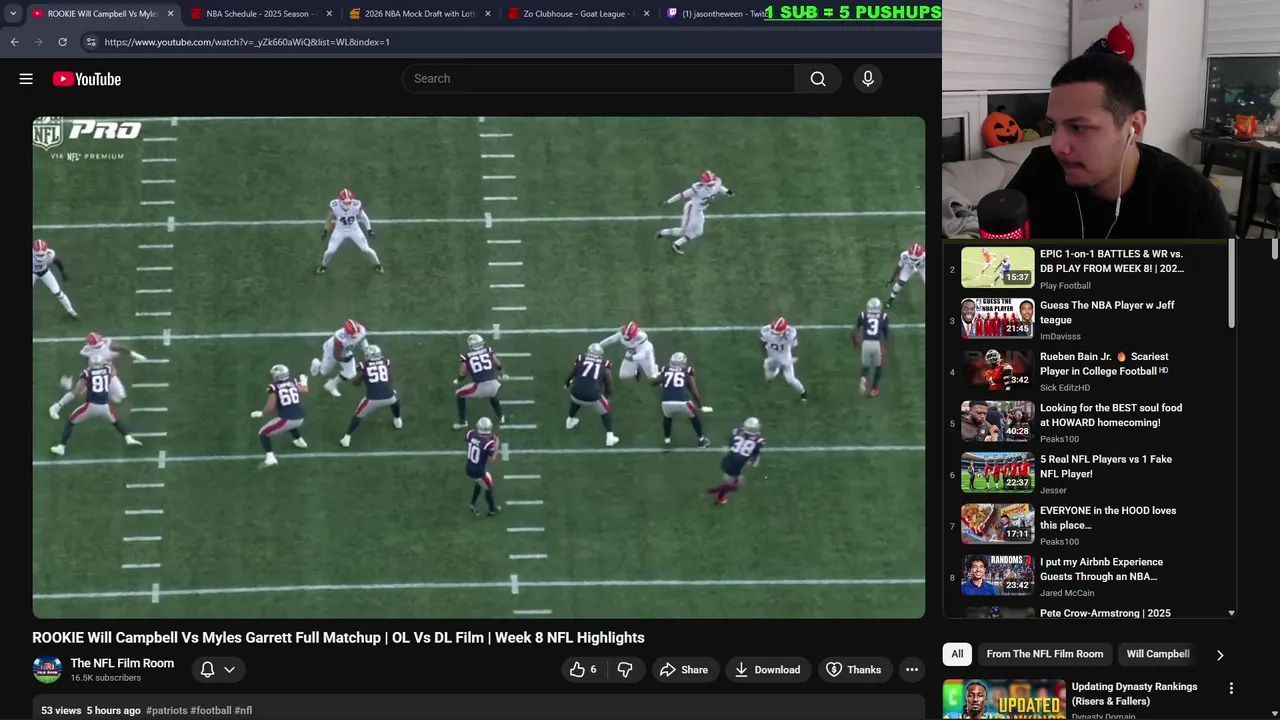Click the playlist panel scrollbar
This screenshot has width=1280, height=720.
click(x=1231, y=283)
